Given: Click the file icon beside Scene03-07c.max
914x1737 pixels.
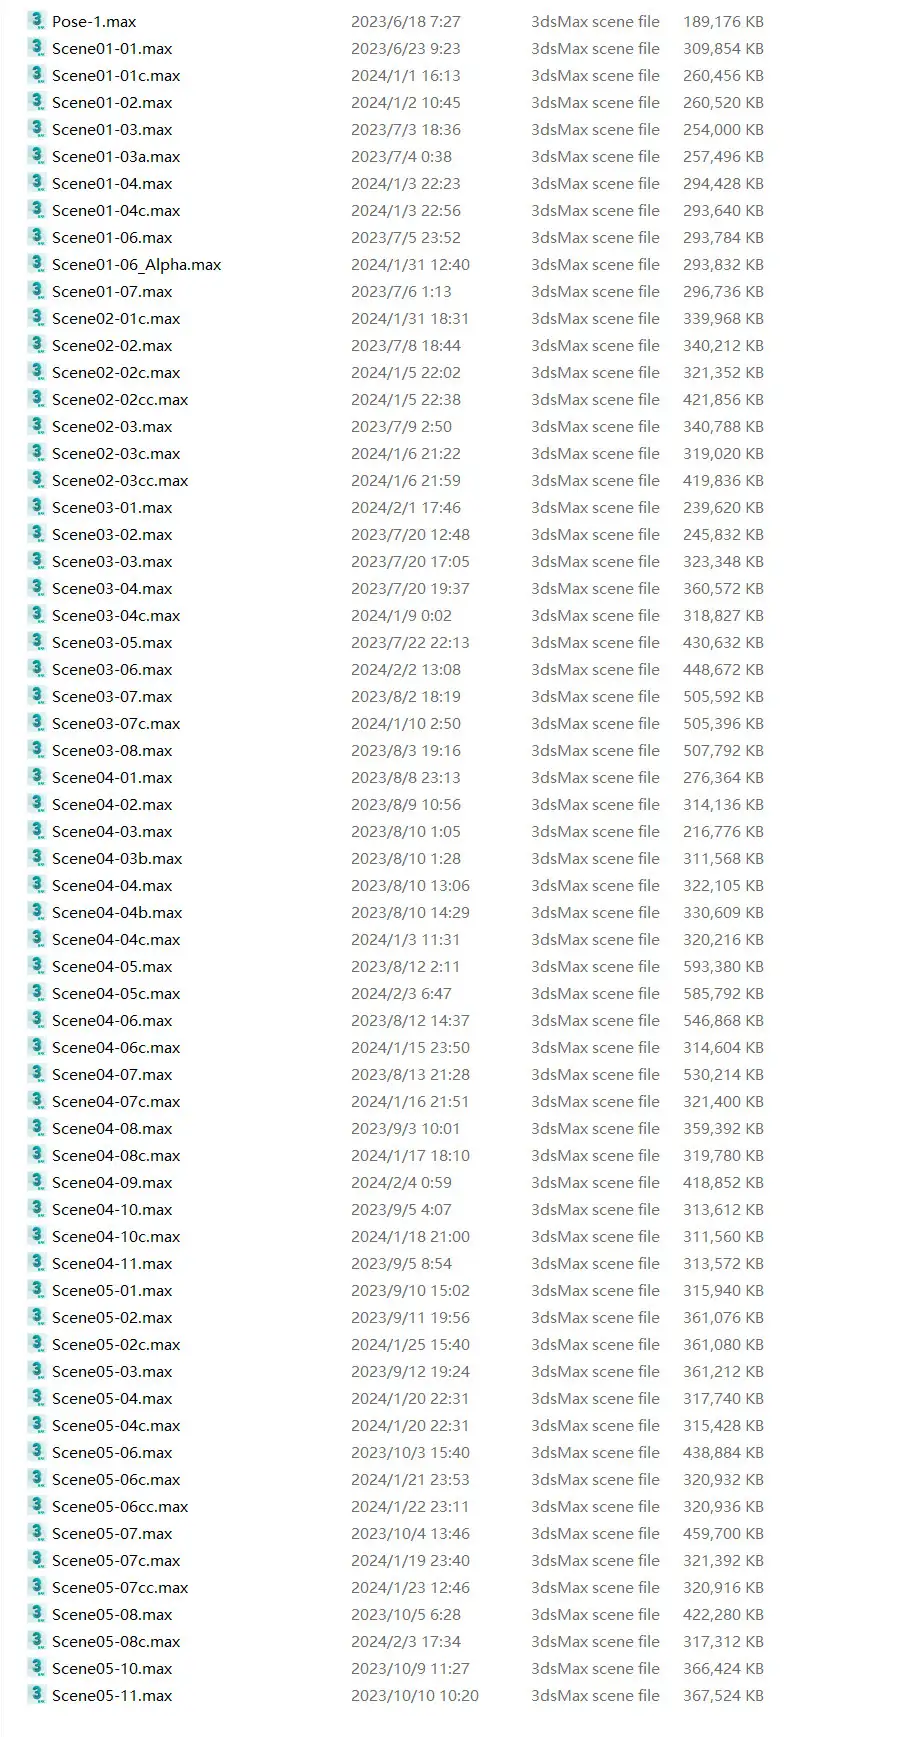Looking at the screenshot, I should 37,723.
